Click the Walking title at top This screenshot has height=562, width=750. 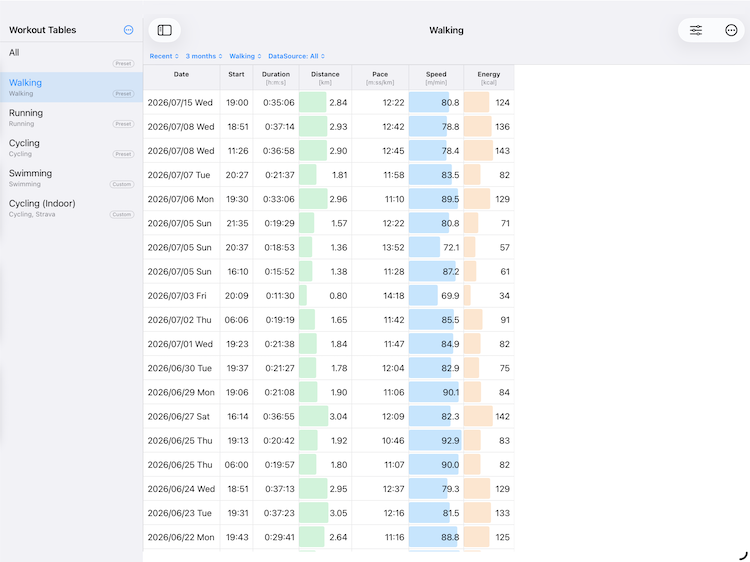point(446,30)
